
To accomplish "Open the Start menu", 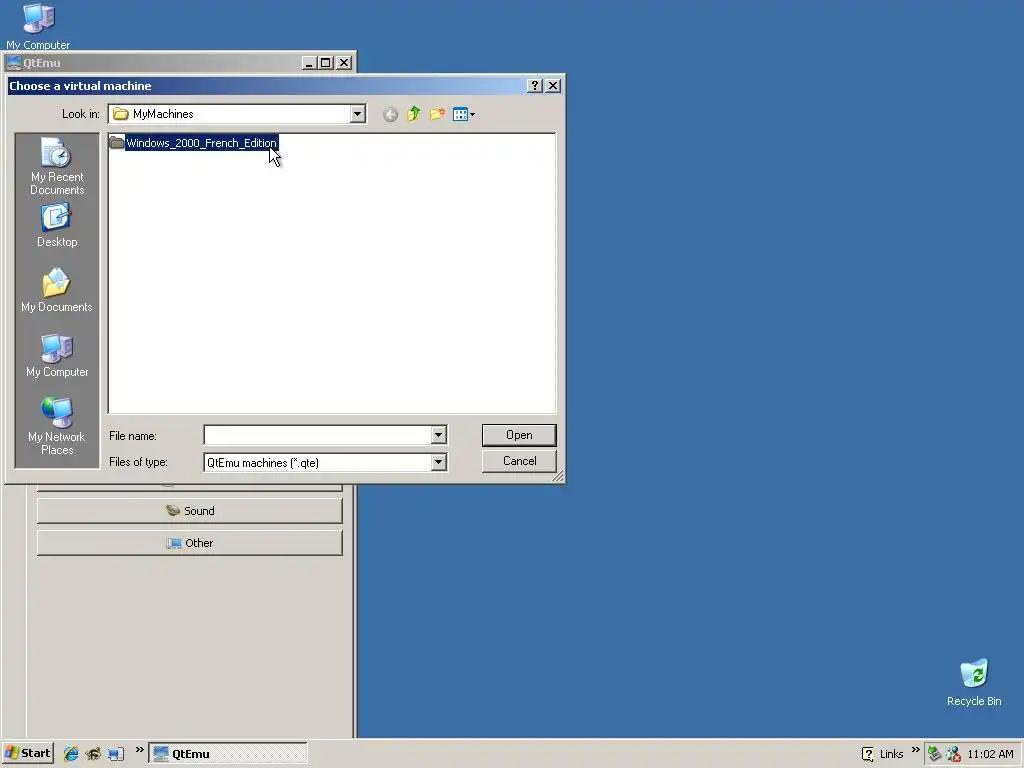I will 27,753.
